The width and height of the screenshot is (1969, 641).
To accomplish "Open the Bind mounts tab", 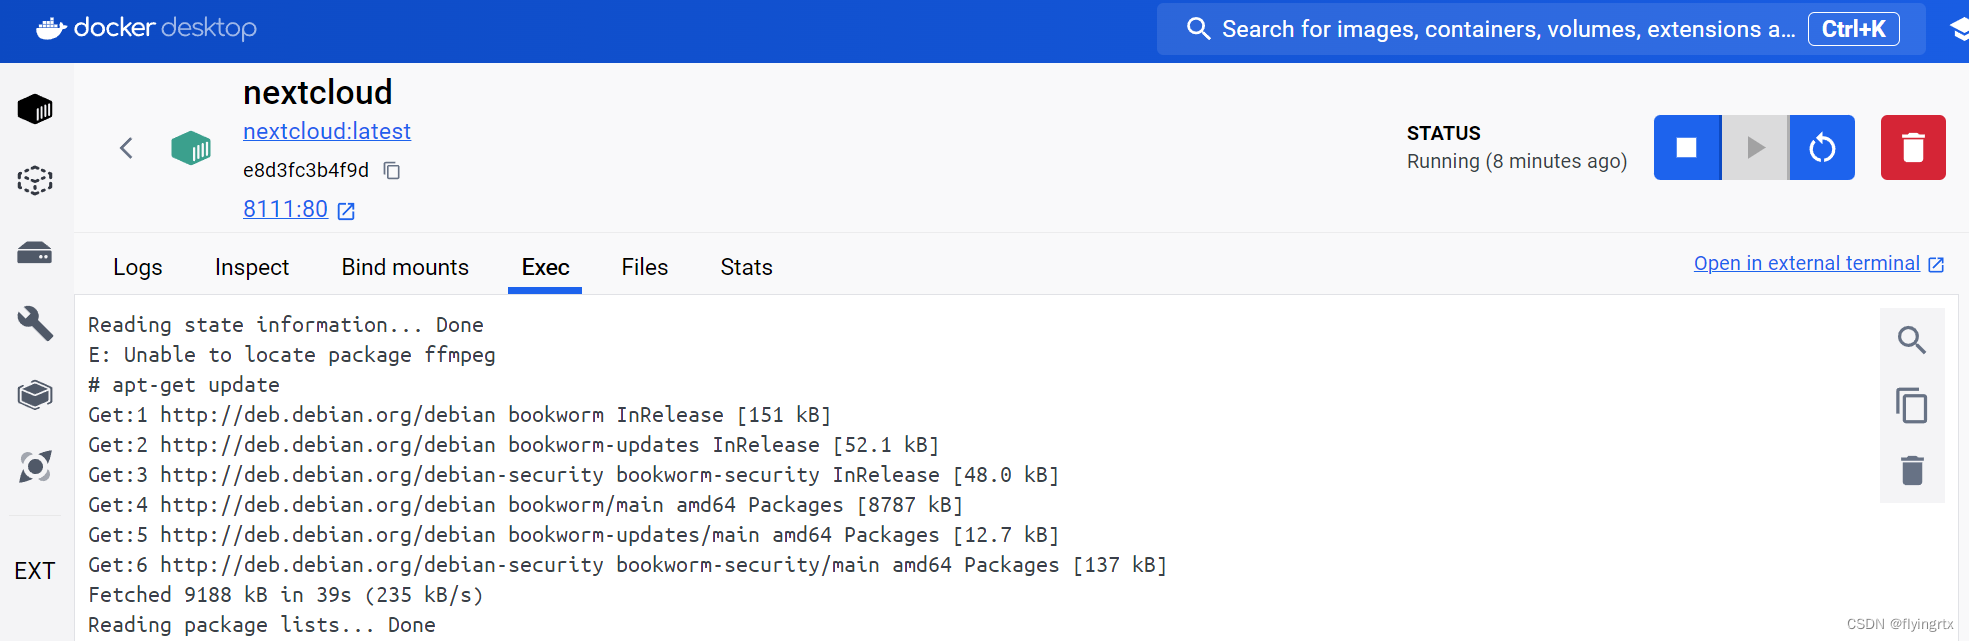I will point(405,267).
